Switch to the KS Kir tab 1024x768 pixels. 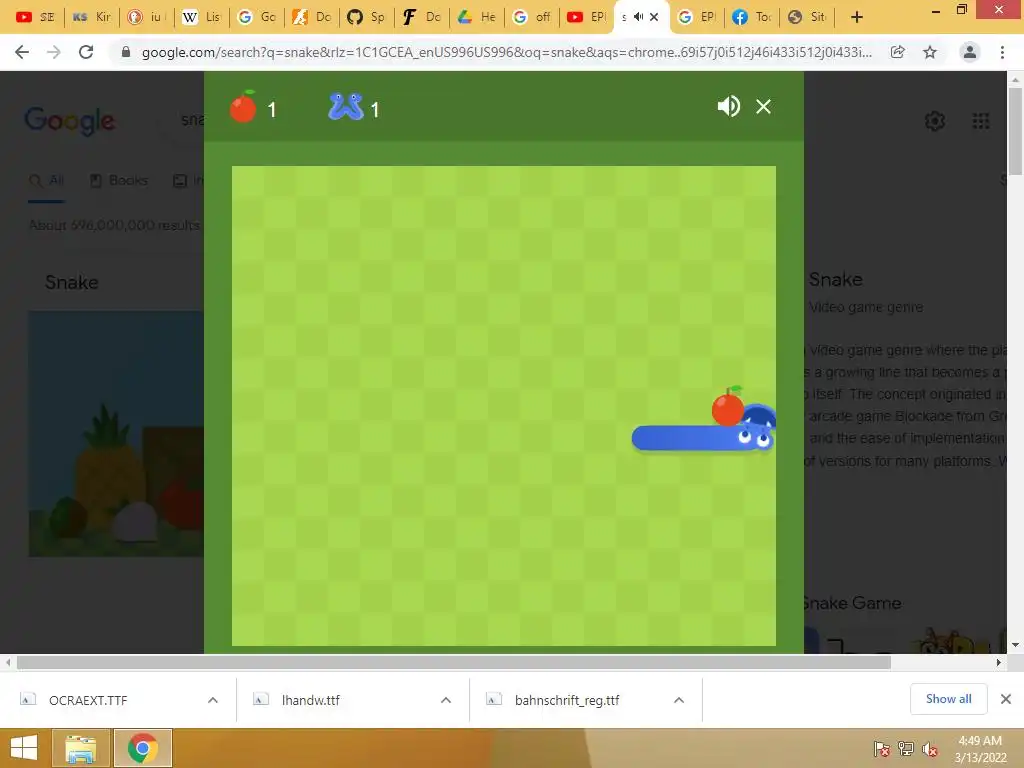(92, 17)
